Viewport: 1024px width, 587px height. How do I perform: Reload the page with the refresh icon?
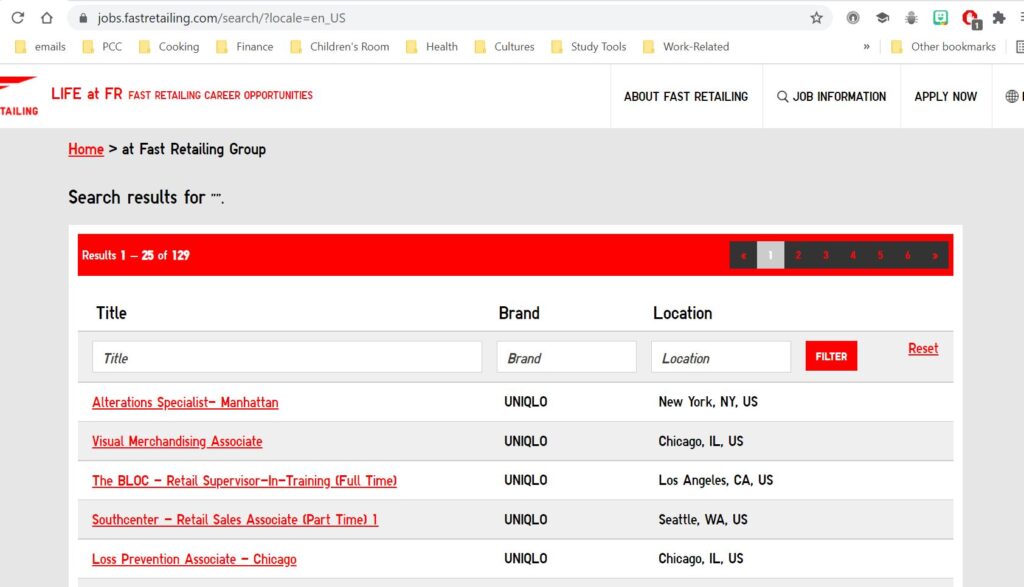point(18,18)
